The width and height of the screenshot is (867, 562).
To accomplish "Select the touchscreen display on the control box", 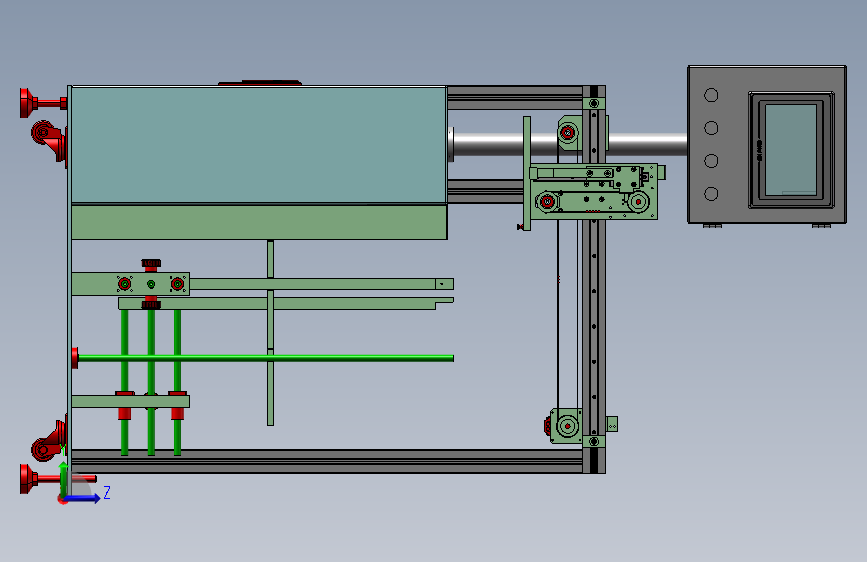I will pos(791,150).
